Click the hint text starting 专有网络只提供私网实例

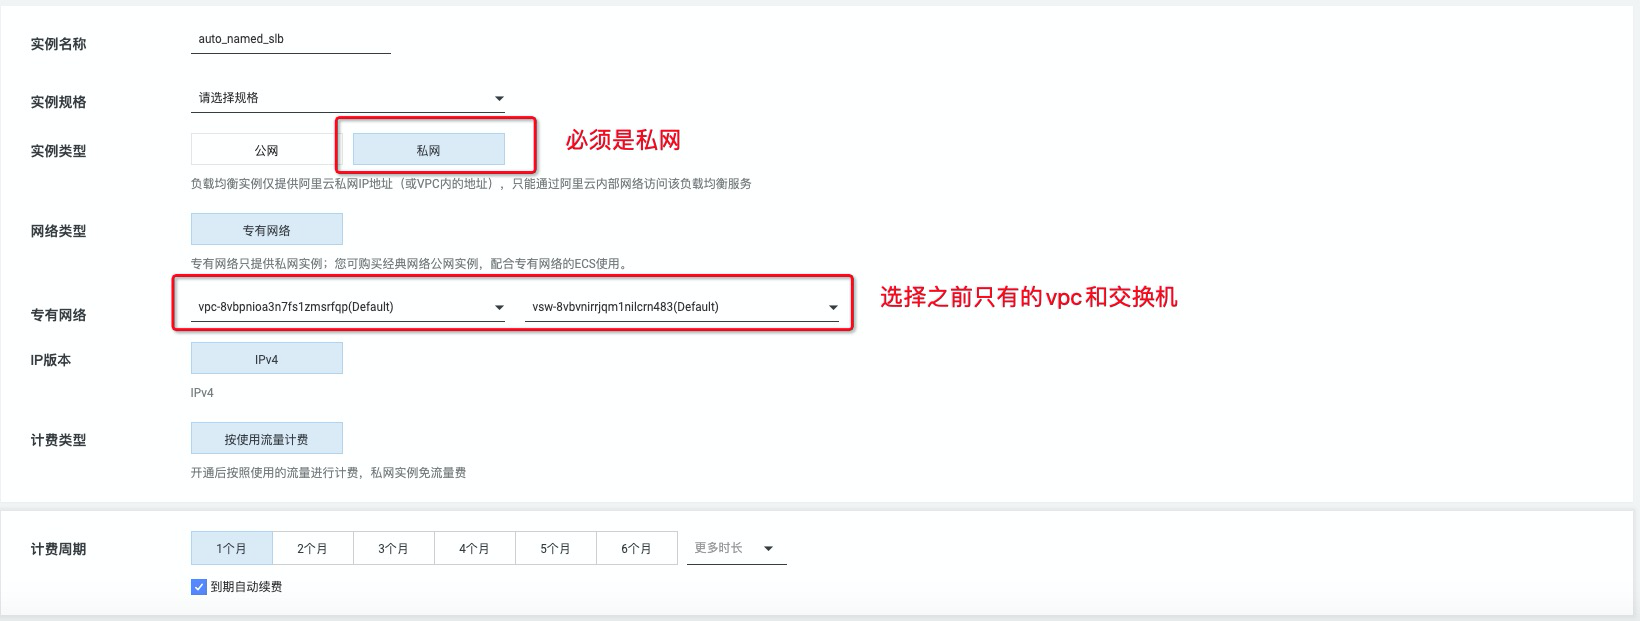click(411, 264)
